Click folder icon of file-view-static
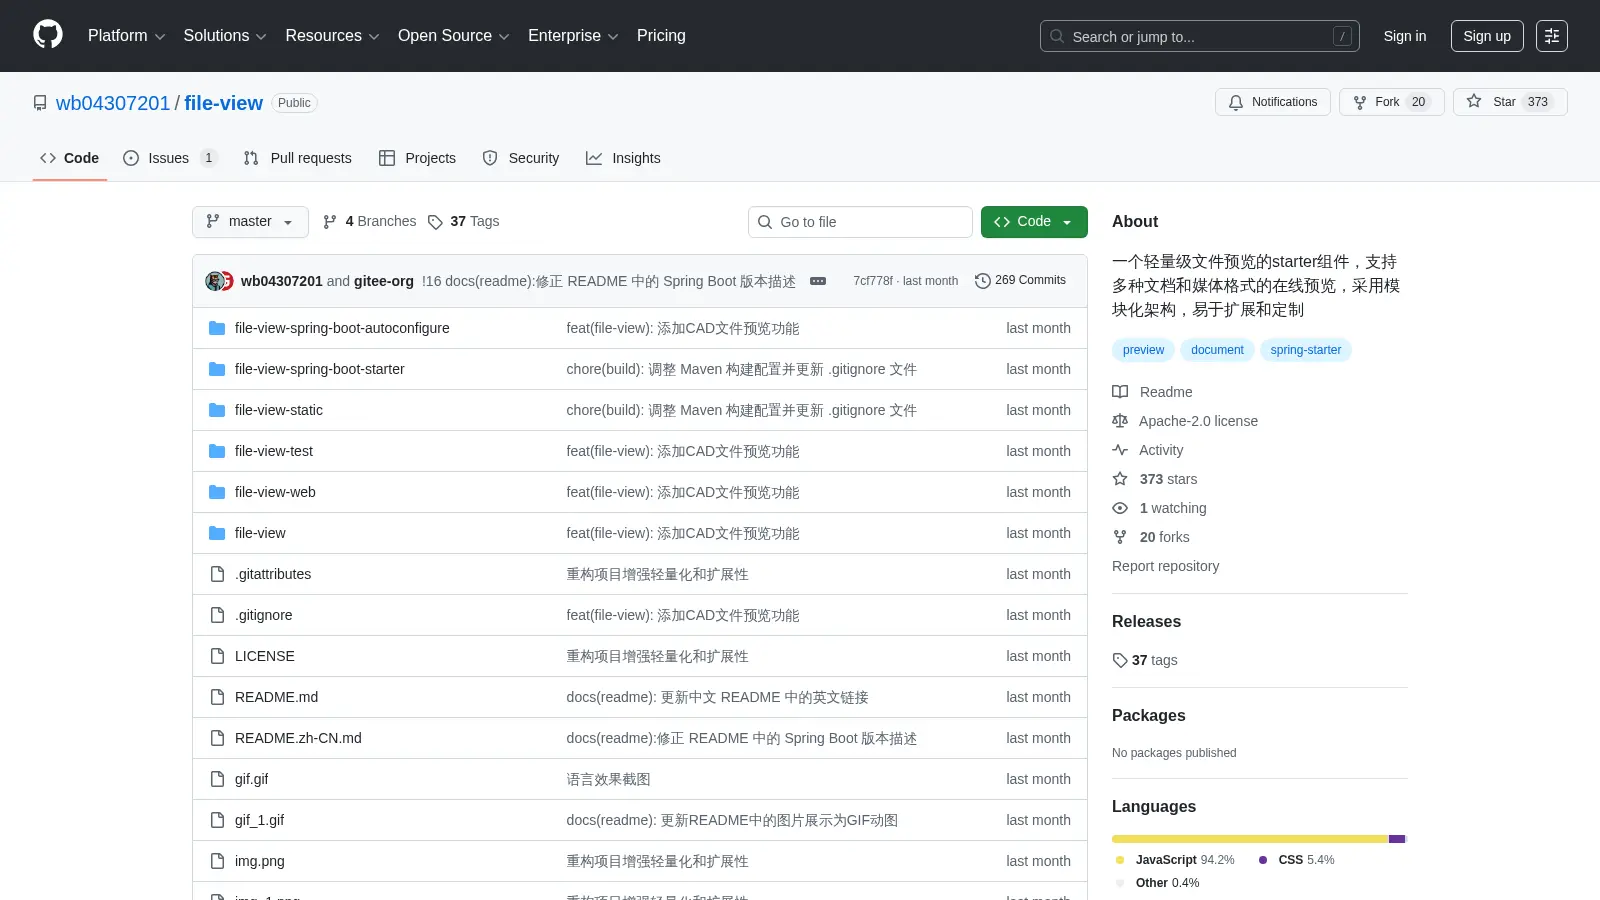 pos(217,410)
